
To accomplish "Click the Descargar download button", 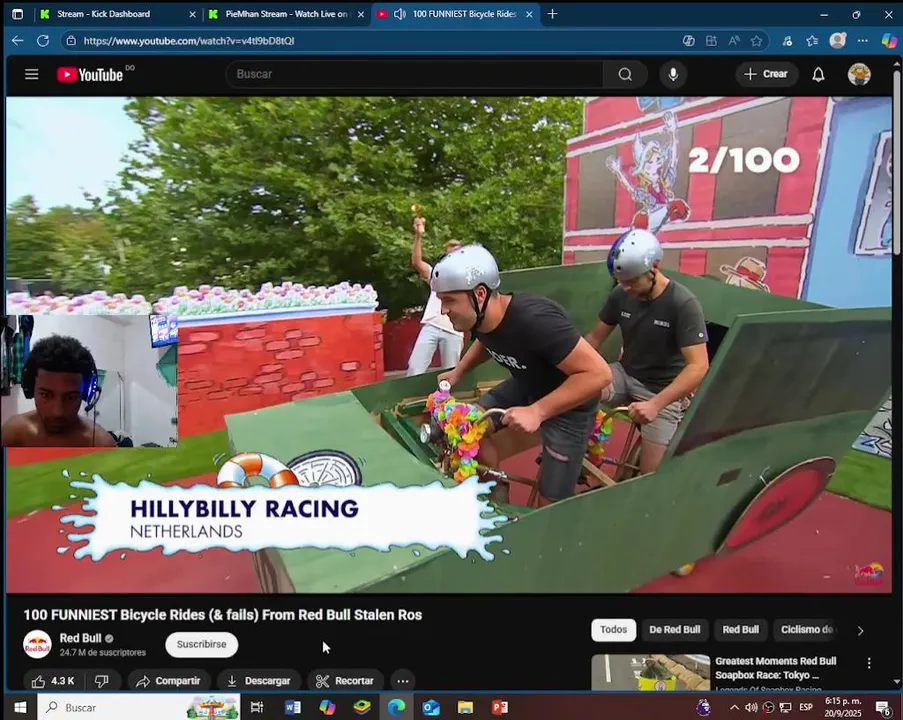I will pyautogui.click(x=259, y=681).
